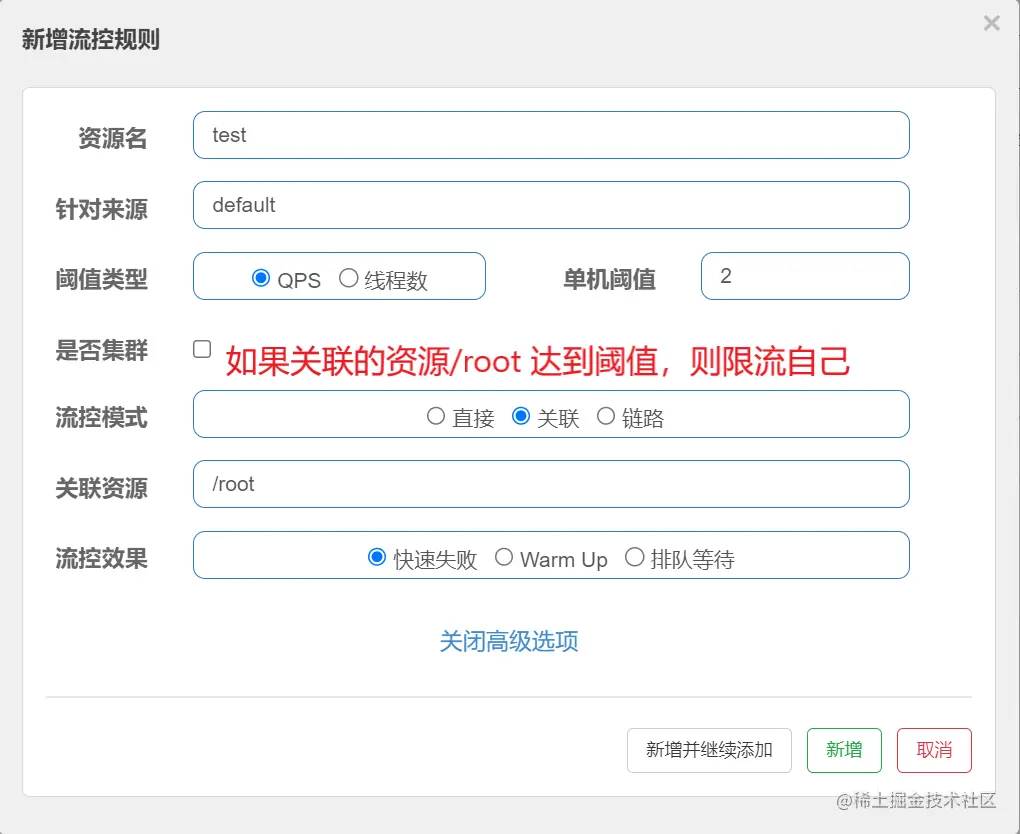Image resolution: width=1020 pixels, height=834 pixels.
Task: Click the 针对来源 input containing default
Action: pyautogui.click(x=550, y=205)
